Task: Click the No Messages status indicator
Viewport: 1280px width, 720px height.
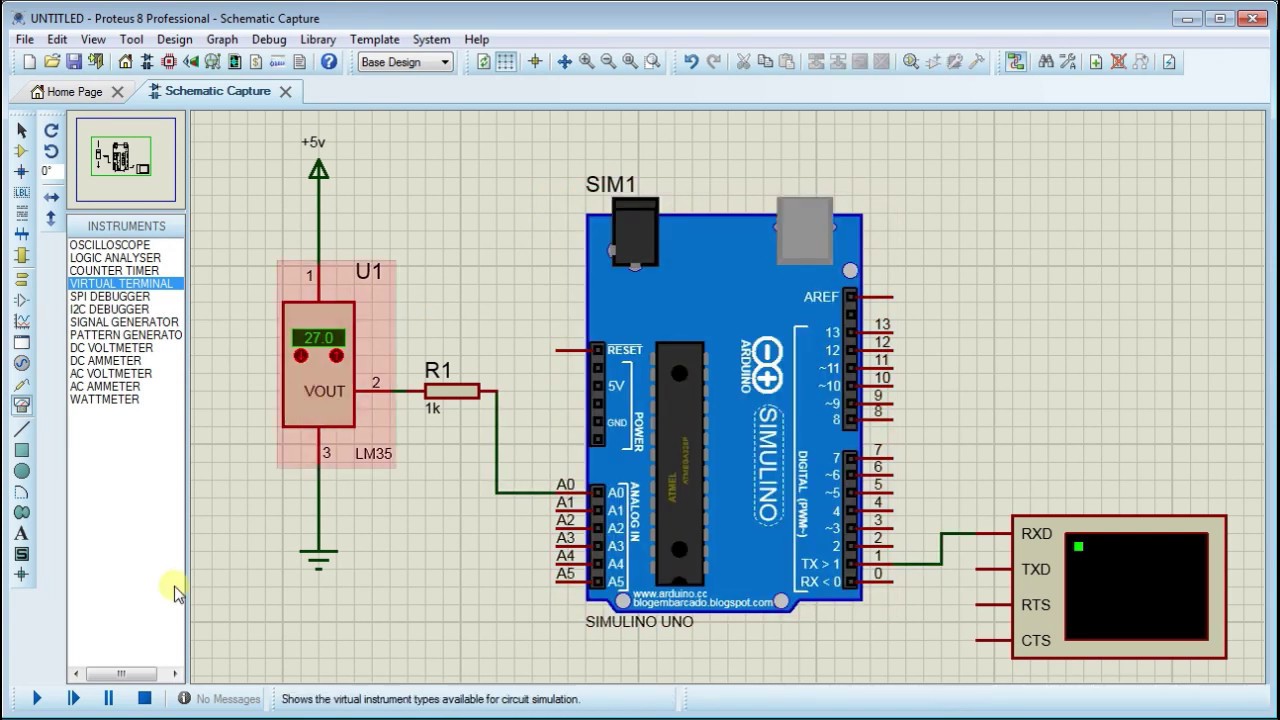Action: [220, 699]
